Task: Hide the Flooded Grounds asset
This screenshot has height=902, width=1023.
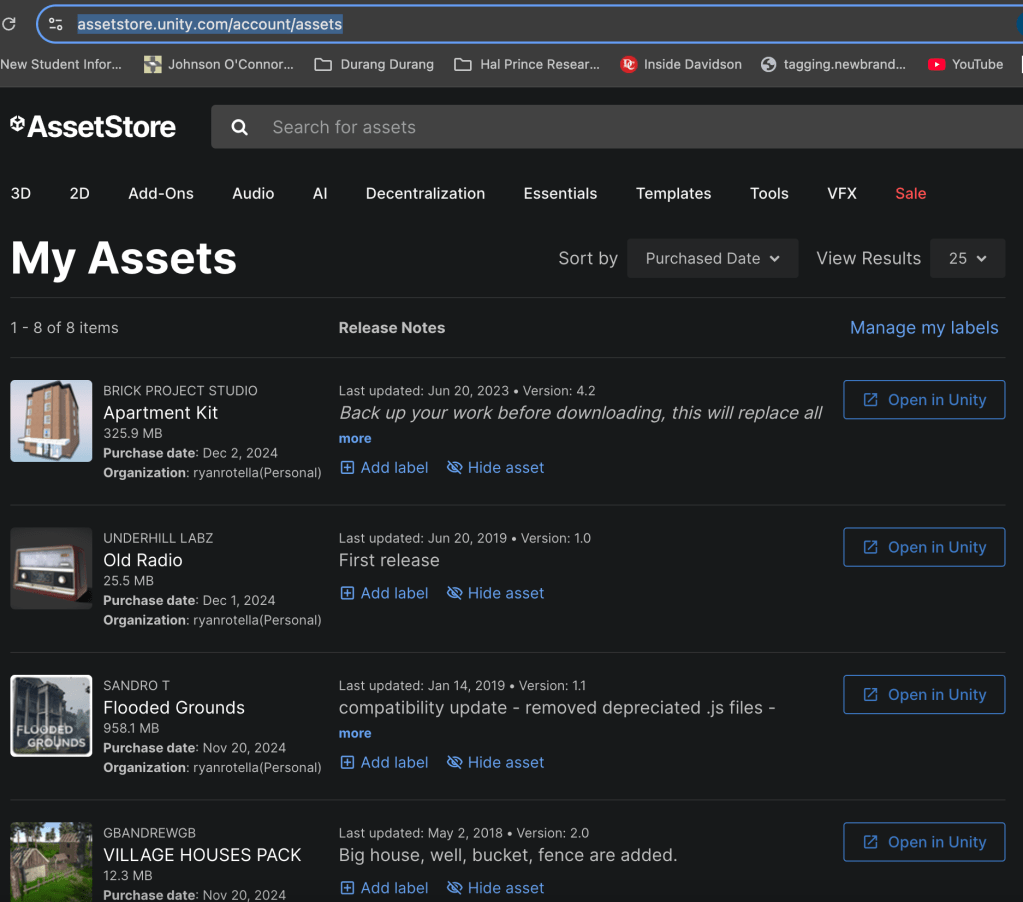Action: tap(495, 763)
